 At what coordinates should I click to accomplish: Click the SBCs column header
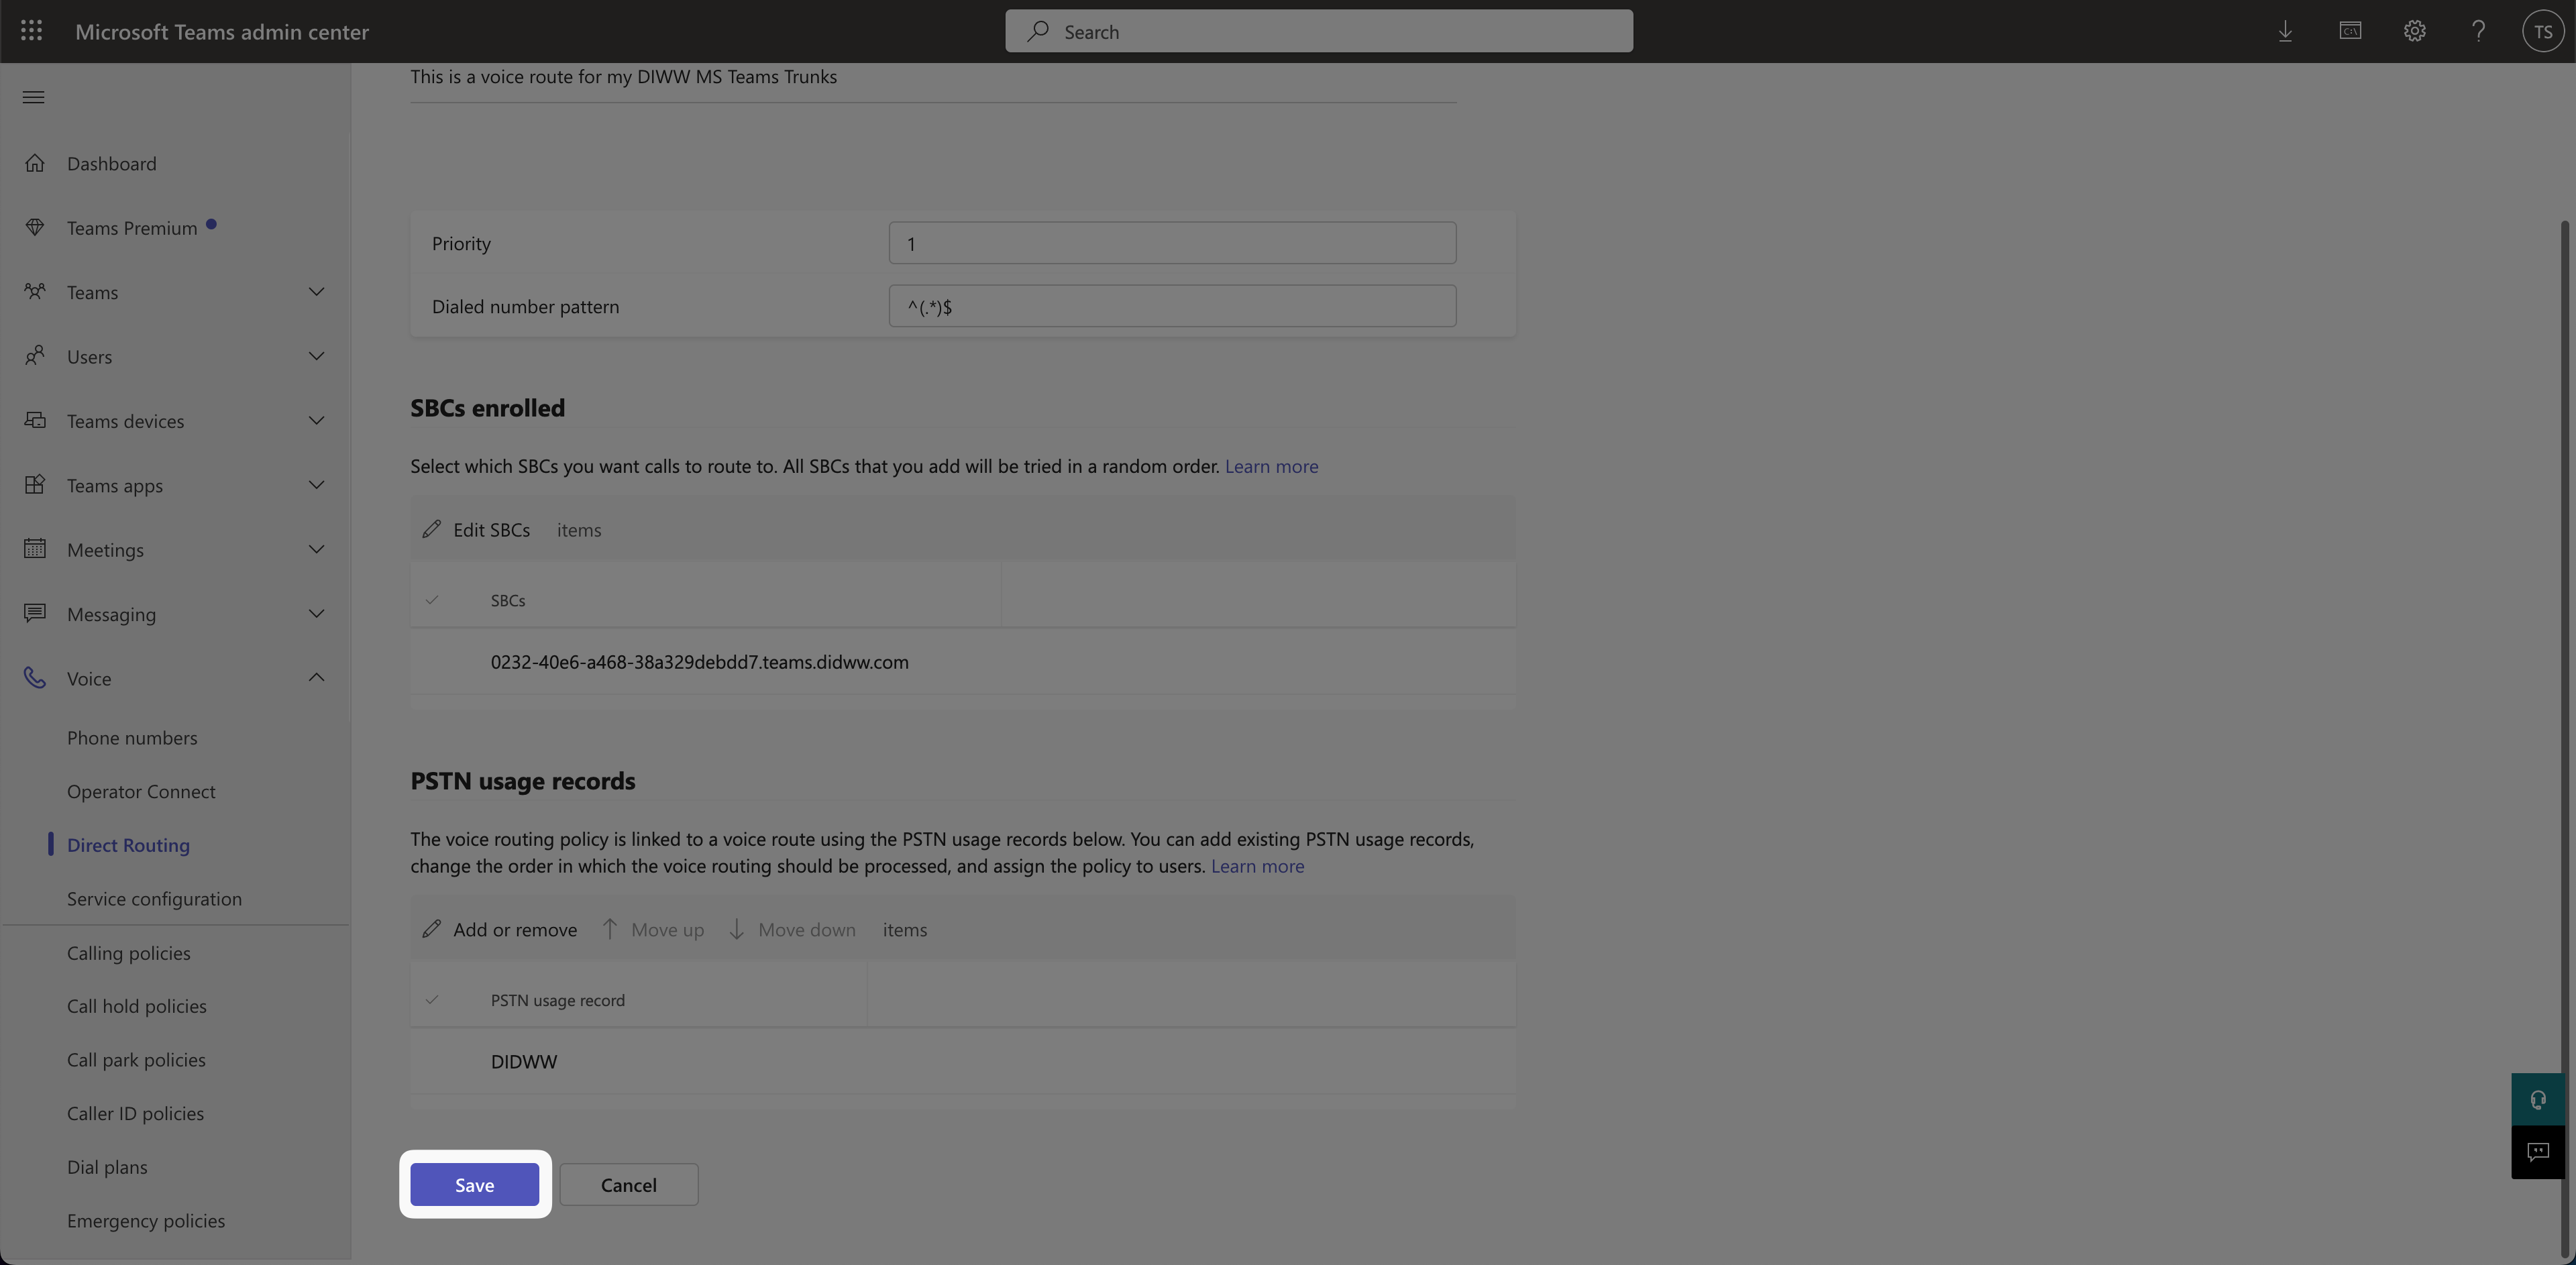pyautogui.click(x=507, y=600)
